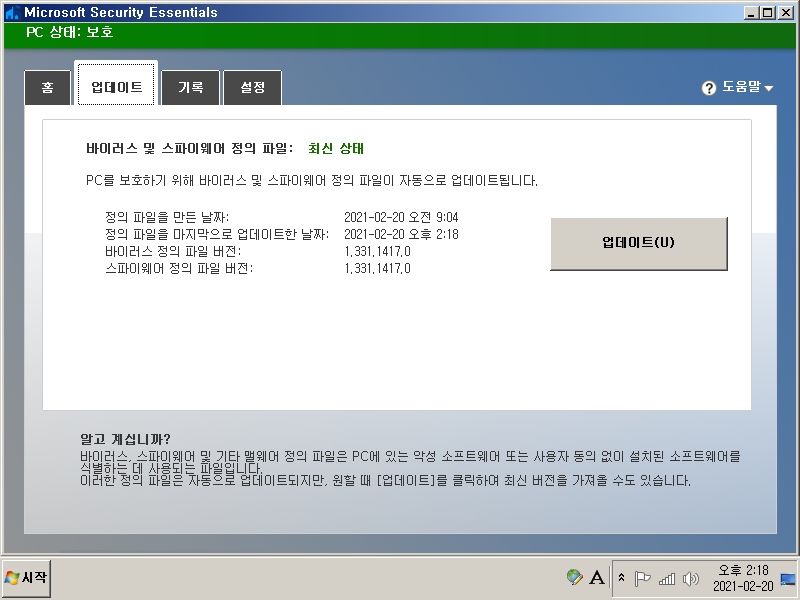The image size is (800, 600).
Task: Maximize the Microsoft Security Essentials window
Action: click(767, 13)
